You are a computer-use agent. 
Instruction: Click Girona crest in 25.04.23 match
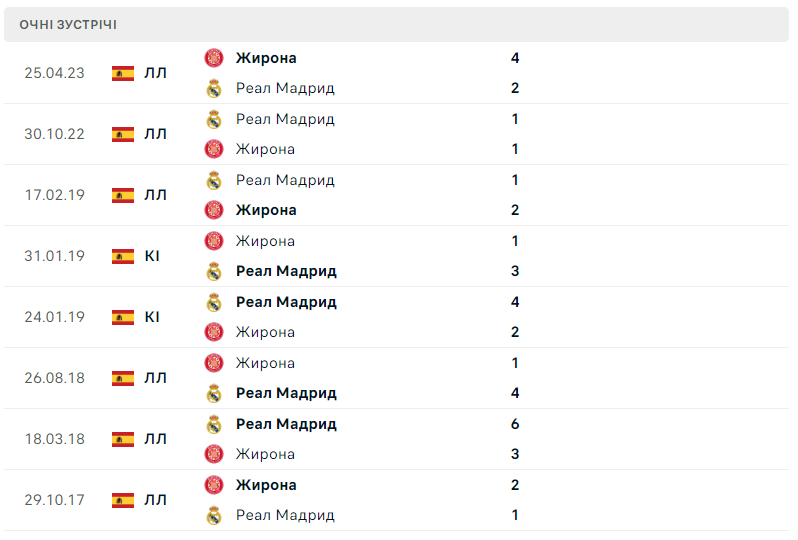point(213,58)
